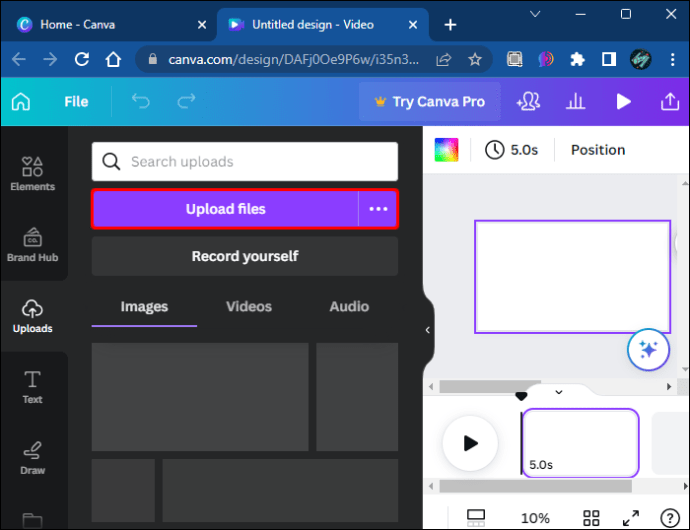Open the Brand Hub panel
690x530 pixels.
(32, 244)
